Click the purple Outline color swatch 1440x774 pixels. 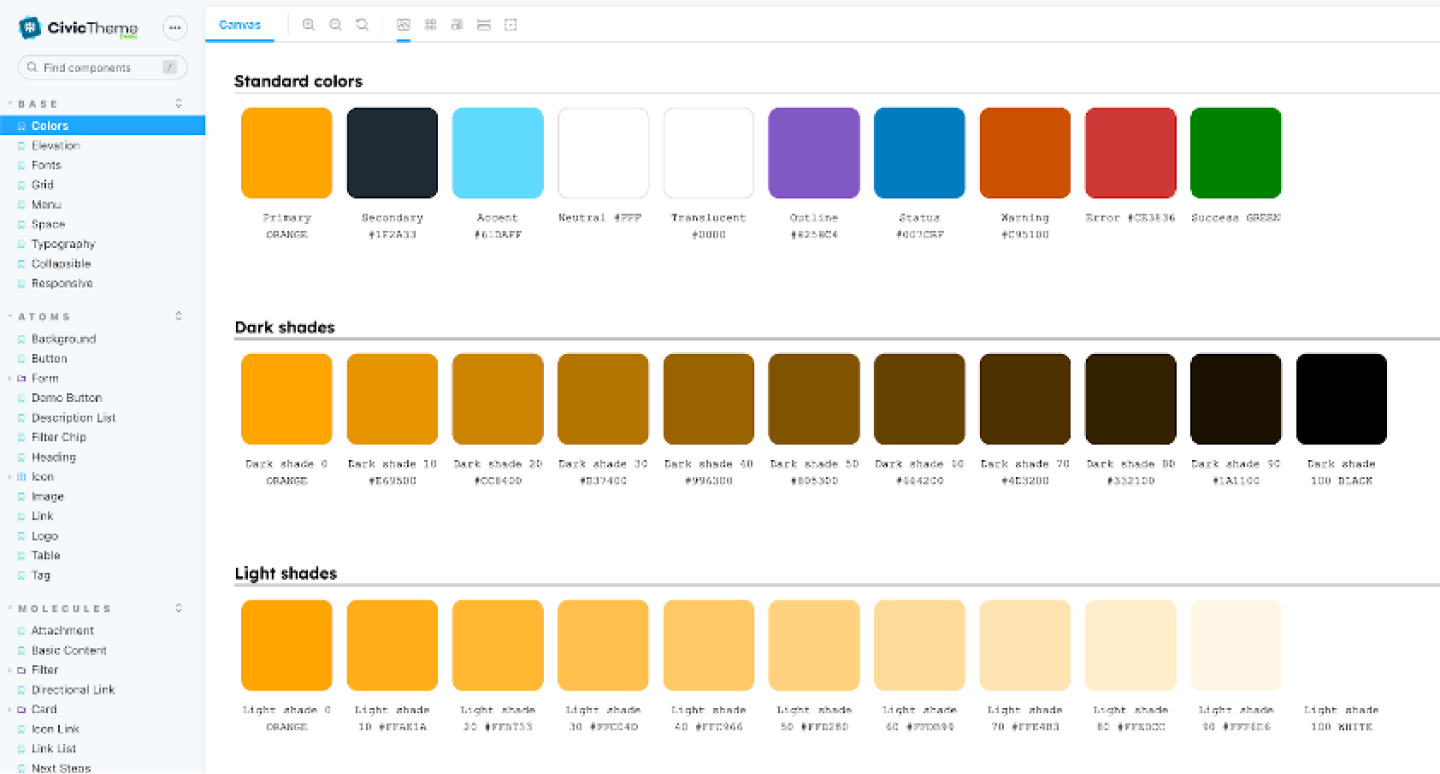coord(814,153)
